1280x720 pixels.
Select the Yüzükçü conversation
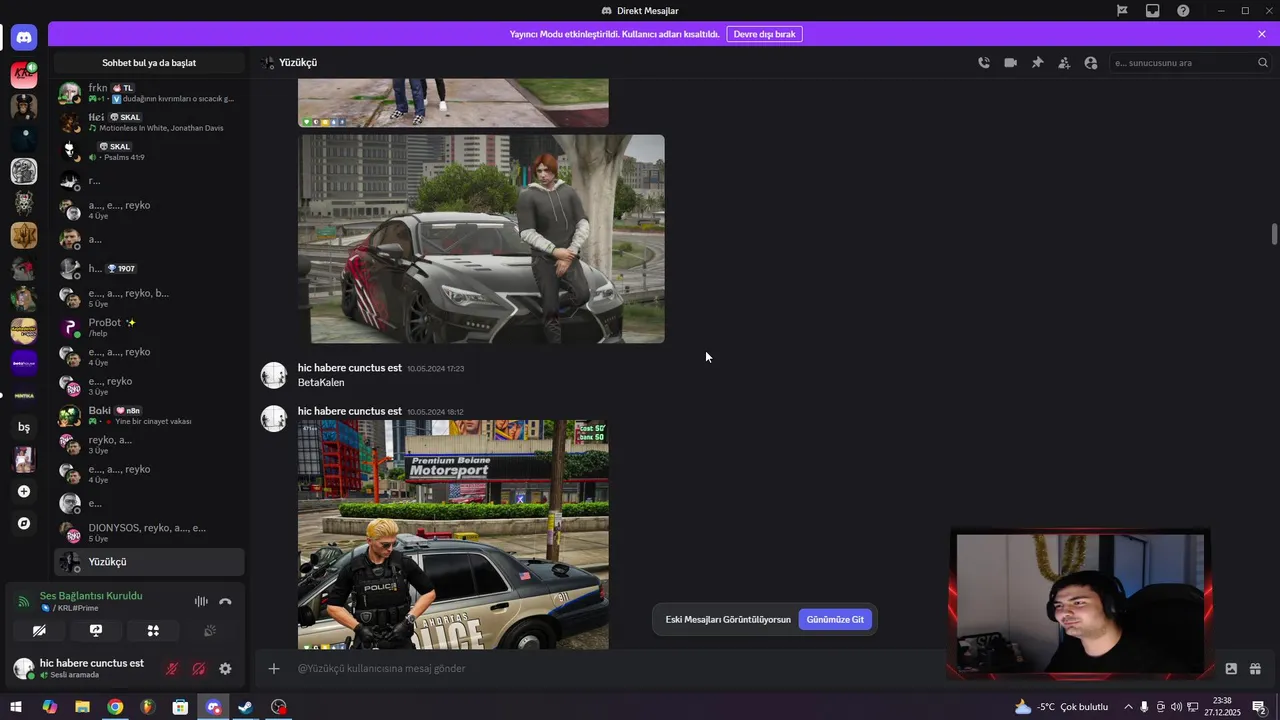(149, 562)
